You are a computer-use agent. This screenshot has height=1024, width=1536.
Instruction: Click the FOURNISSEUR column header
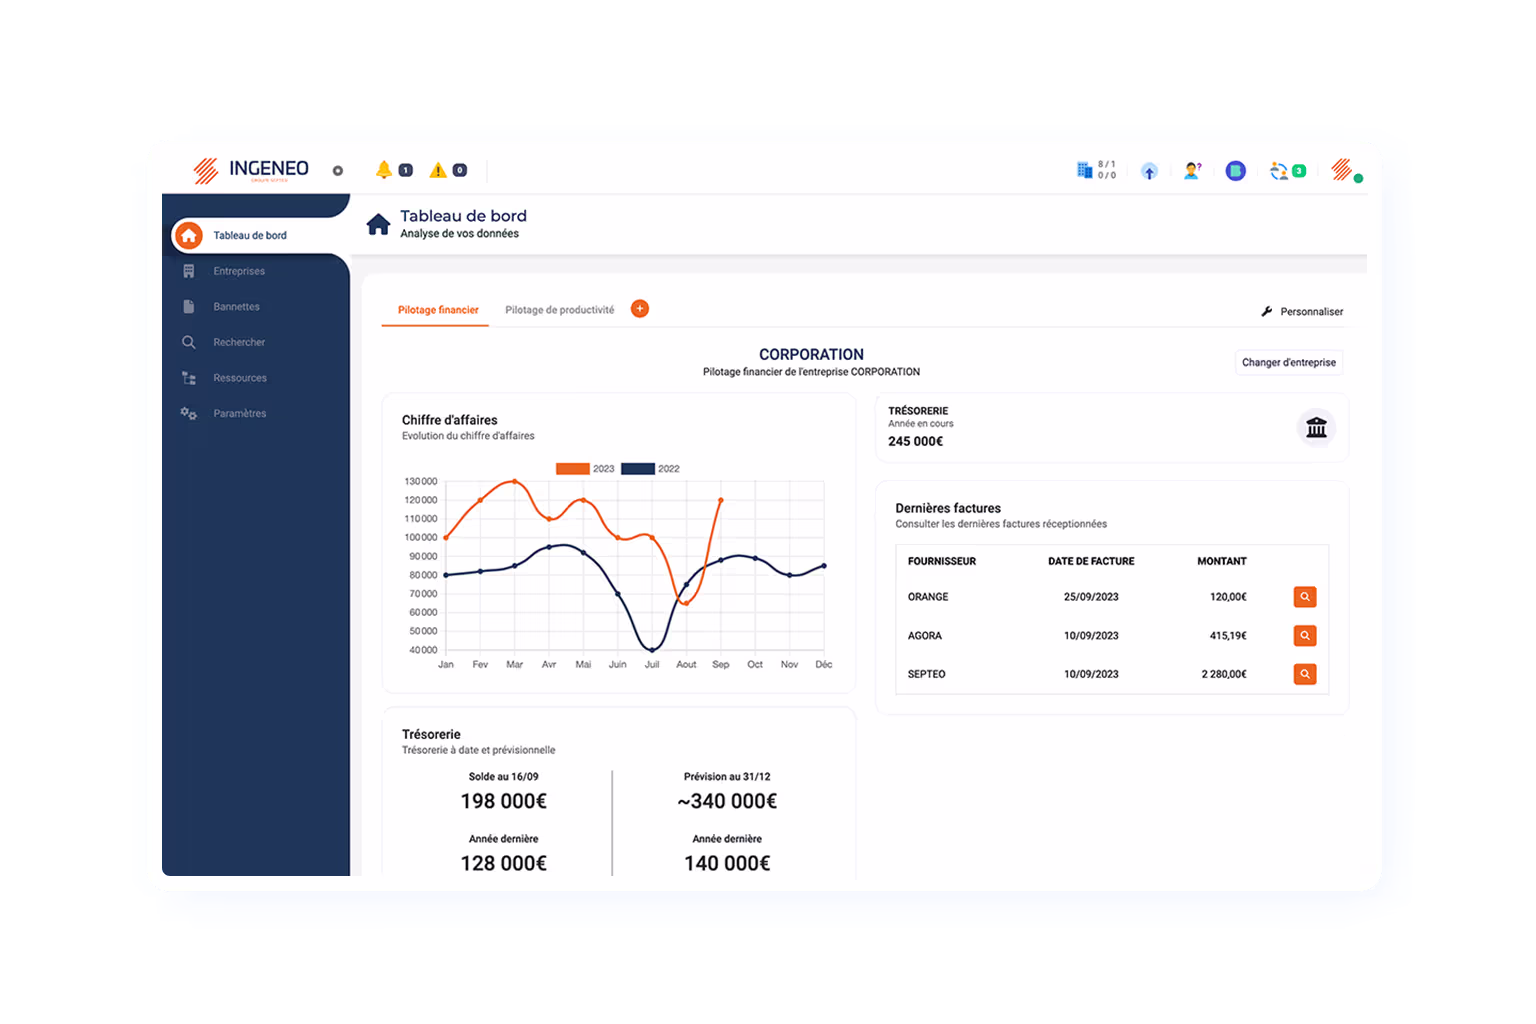(942, 562)
